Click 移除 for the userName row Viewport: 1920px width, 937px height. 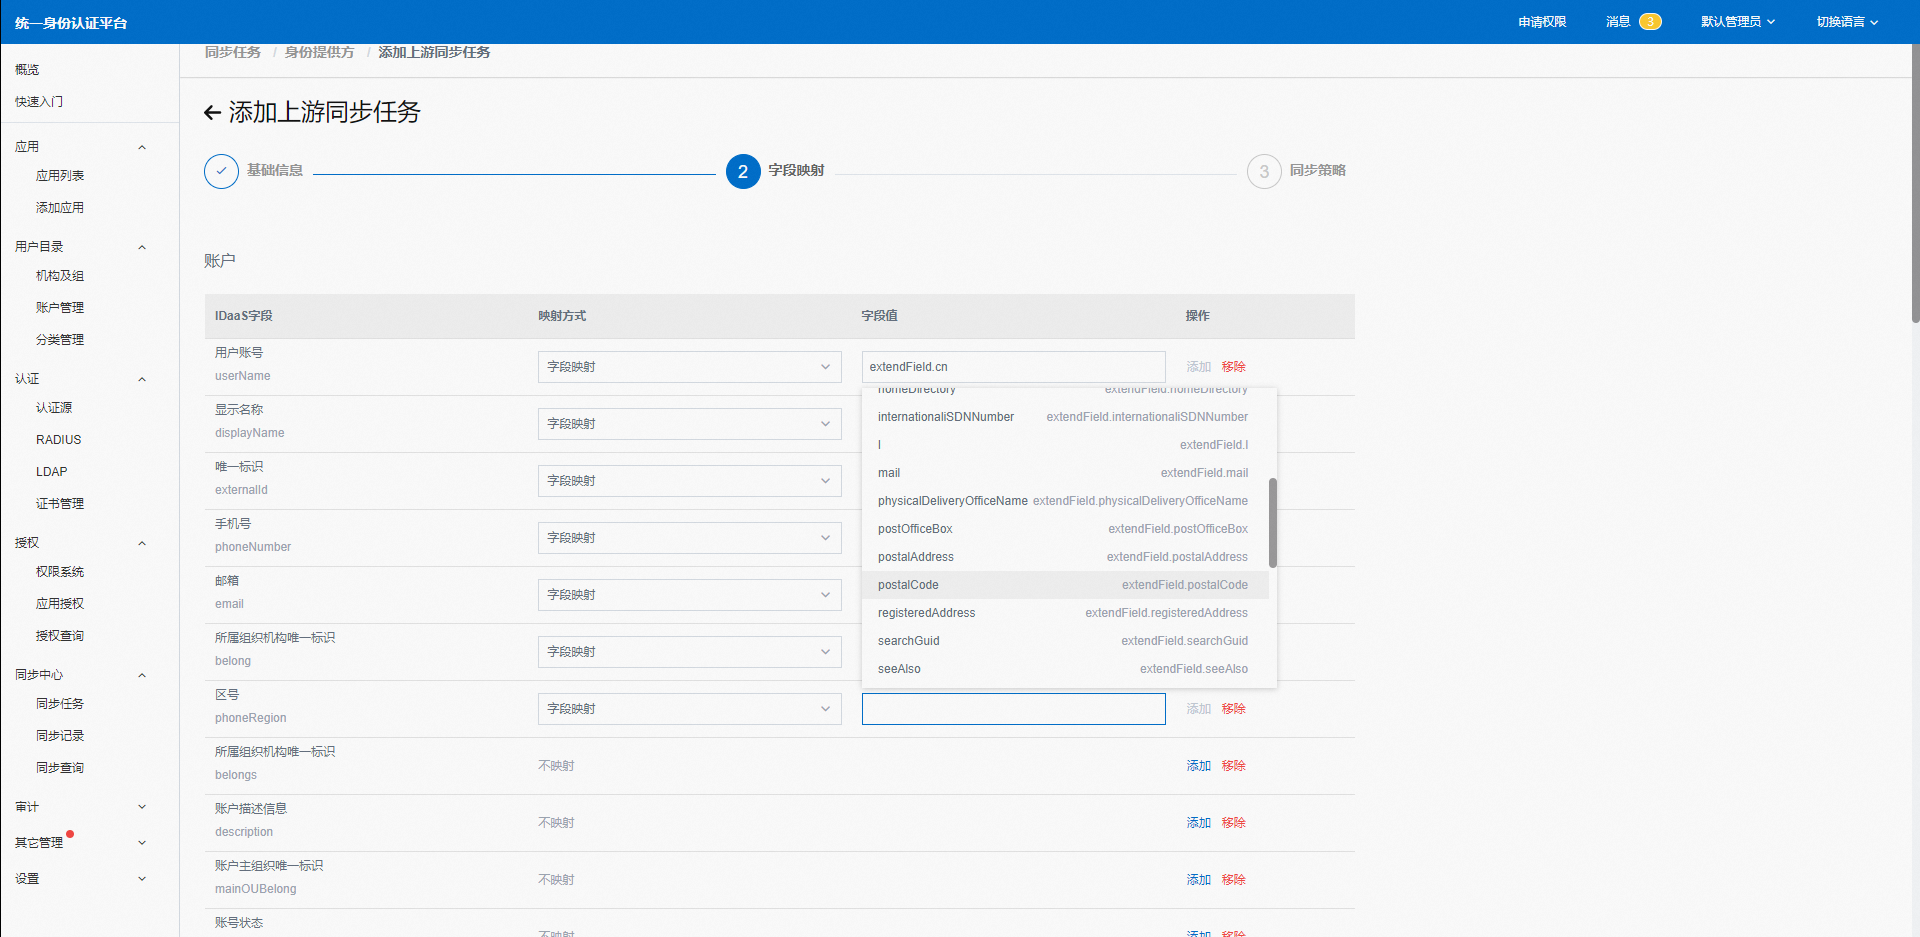click(x=1233, y=367)
